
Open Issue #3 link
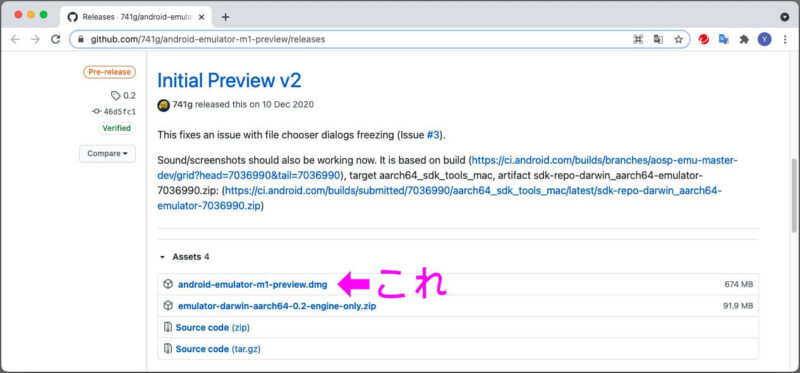coord(433,136)
